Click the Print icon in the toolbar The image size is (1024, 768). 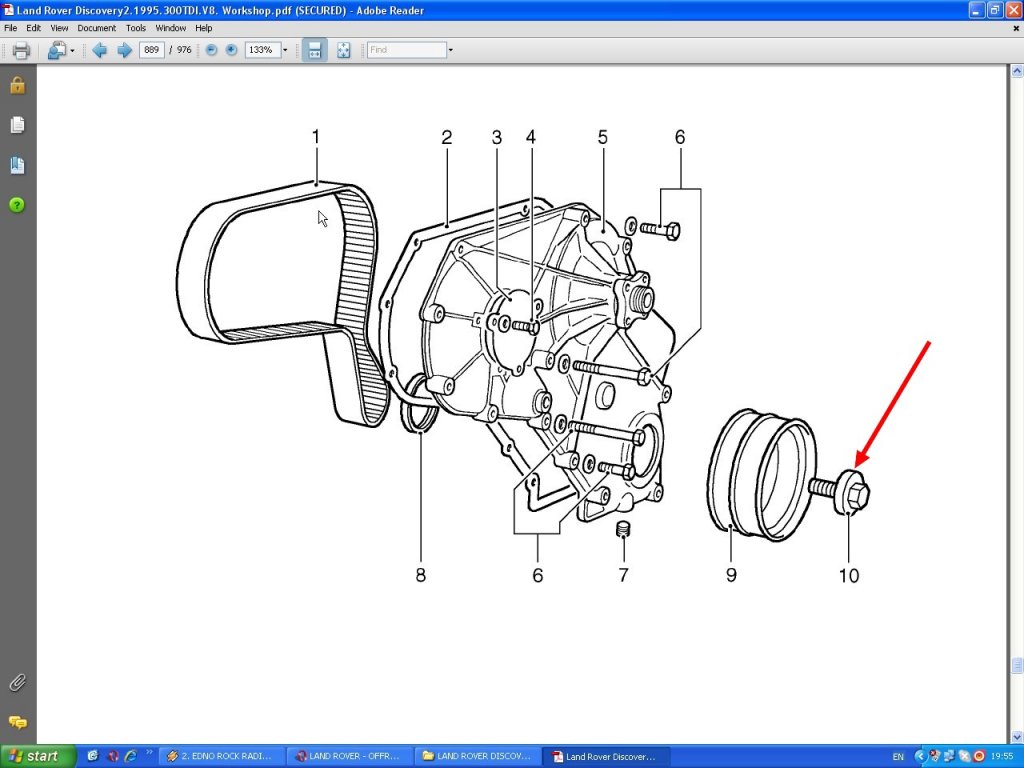[20, 50]
